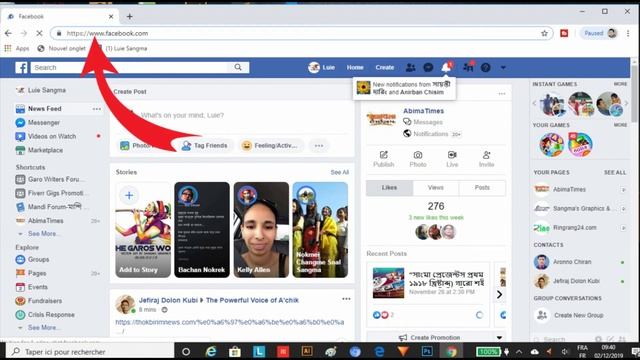
Task: Switch to the Views tab
Action: coord(436,188)
